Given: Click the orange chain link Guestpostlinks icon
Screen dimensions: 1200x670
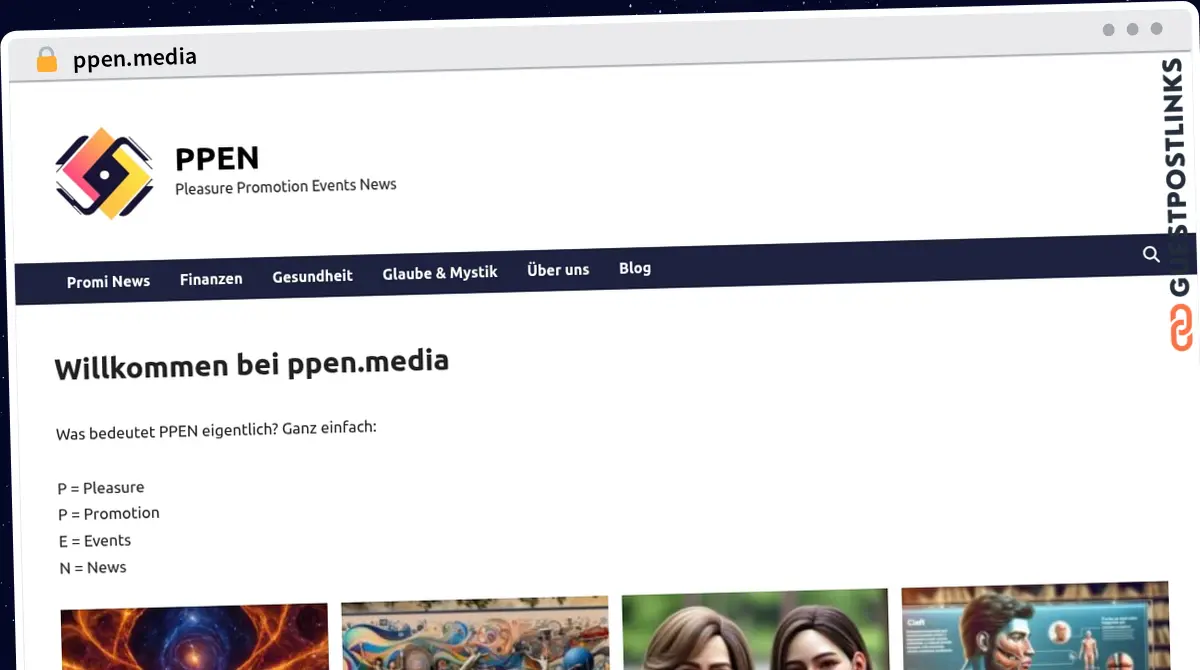Looking at the screenshot, I should tap(1181, 328).
